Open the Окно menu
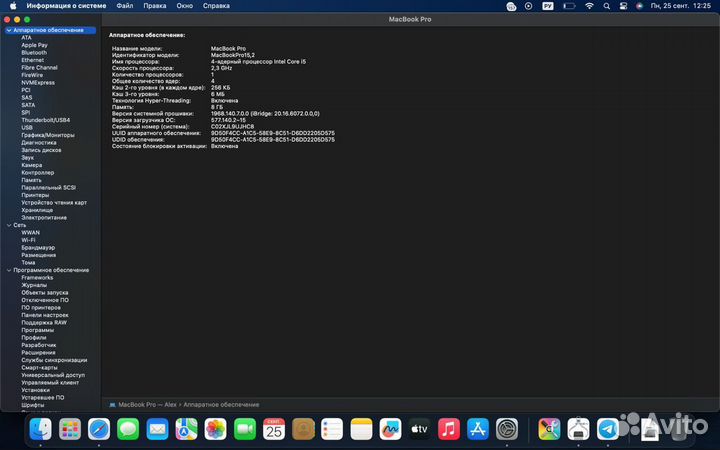 [x=185, y=6]
